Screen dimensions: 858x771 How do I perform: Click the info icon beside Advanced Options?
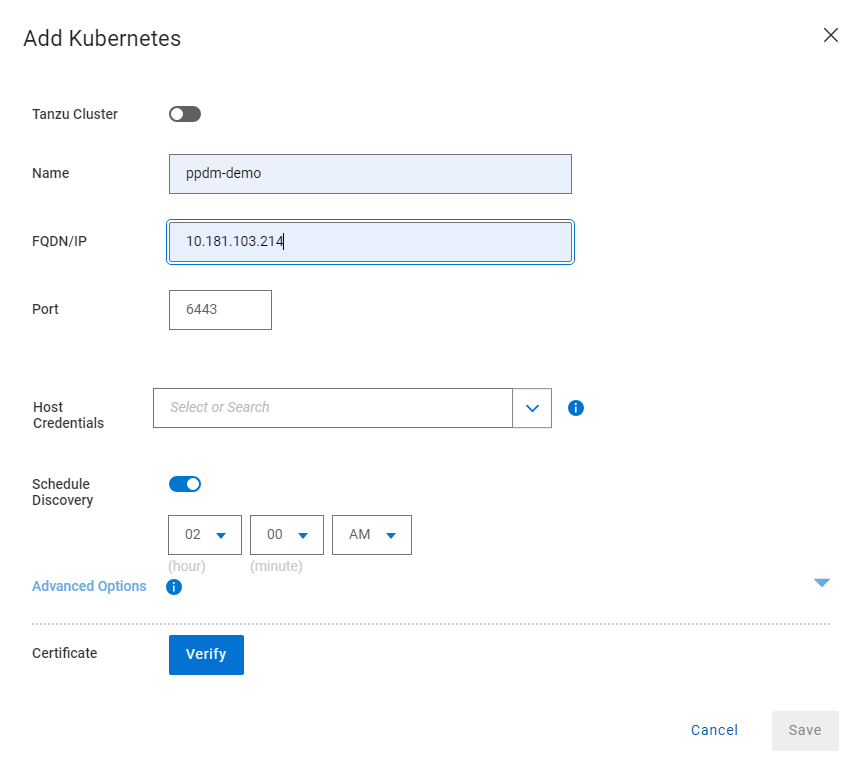pos(174,587)
